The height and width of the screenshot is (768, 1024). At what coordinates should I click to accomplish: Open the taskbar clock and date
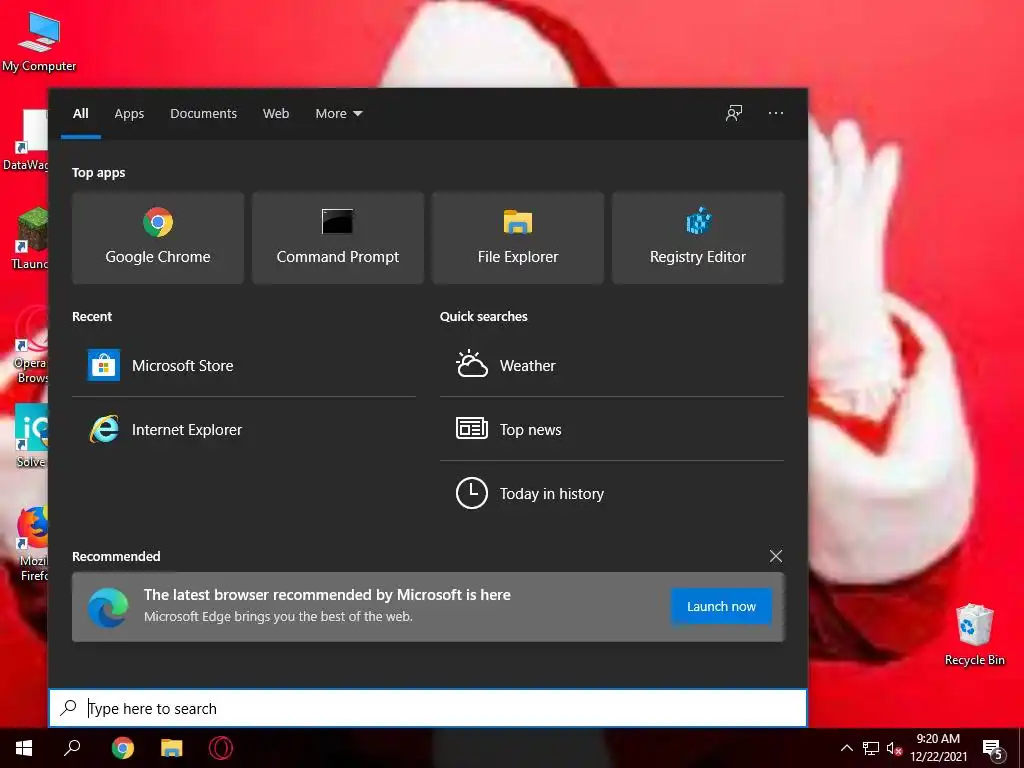click(x=938, y=748)
